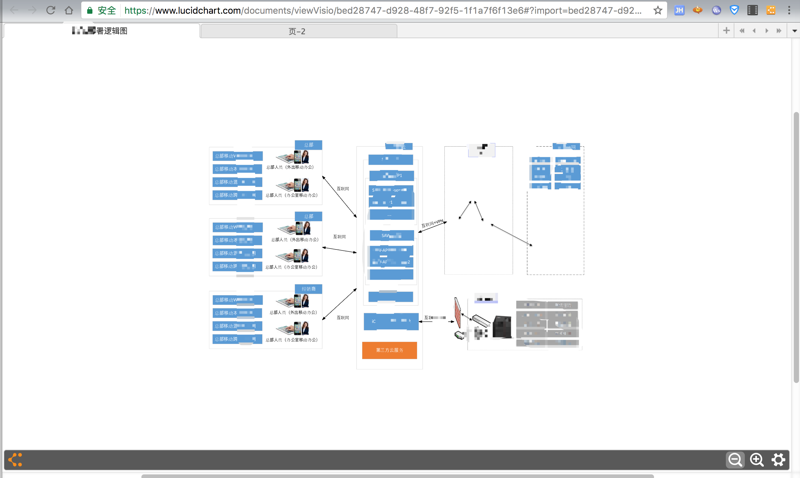Open the orange Lucidchart extension icon
Viewport: 800px width, 478px height.
click(771, 10)
